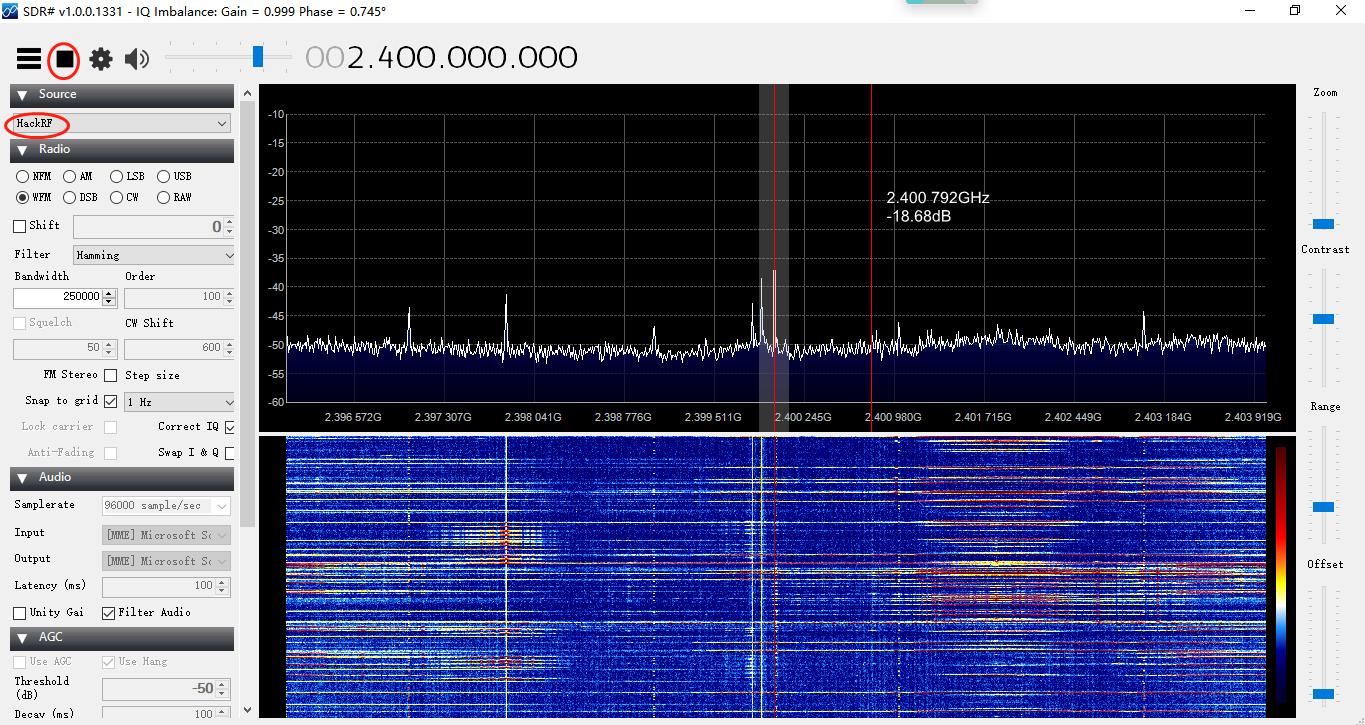This screenshot has height=725, width=1365.
Task: Open the hamburger main menu
Action: click(x=29, y=60)
